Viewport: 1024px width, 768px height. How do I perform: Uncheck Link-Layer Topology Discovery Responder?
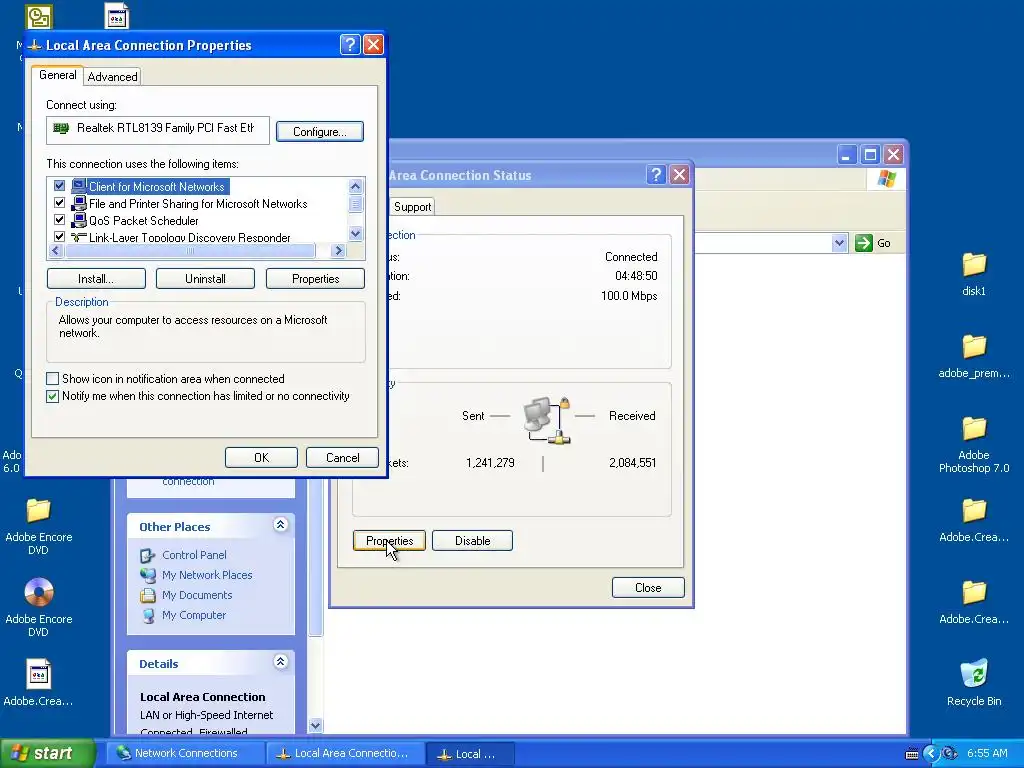[59, 236]
